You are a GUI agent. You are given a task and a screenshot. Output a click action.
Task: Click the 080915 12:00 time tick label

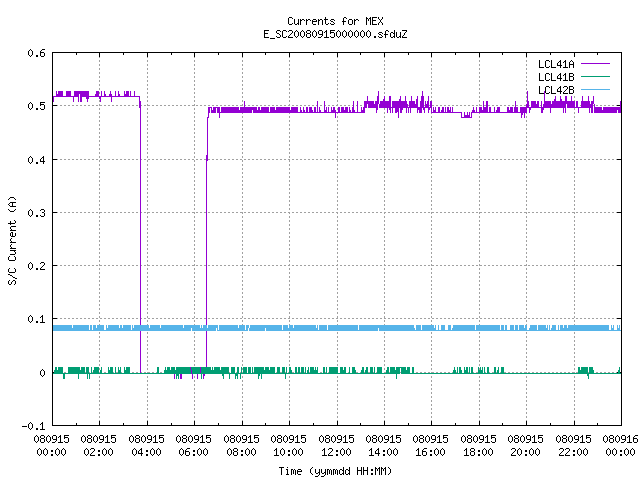[x=336, y=446]
